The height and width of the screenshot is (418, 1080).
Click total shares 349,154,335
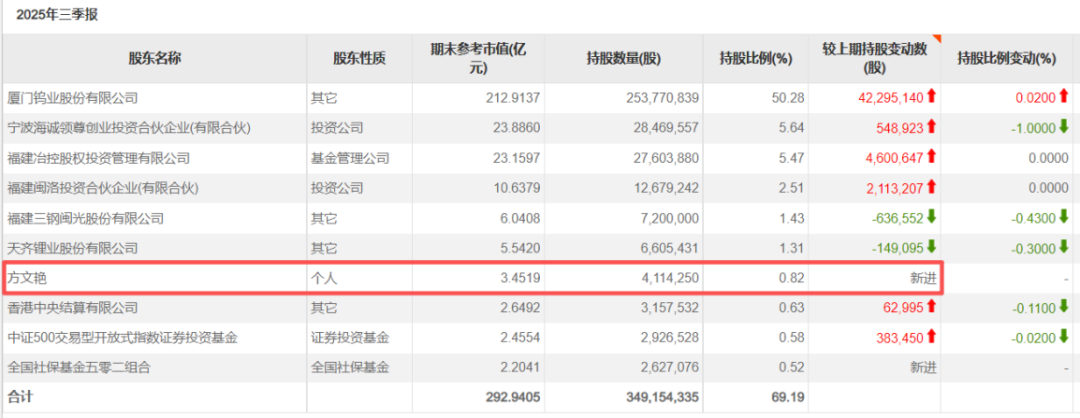[660, 397]
